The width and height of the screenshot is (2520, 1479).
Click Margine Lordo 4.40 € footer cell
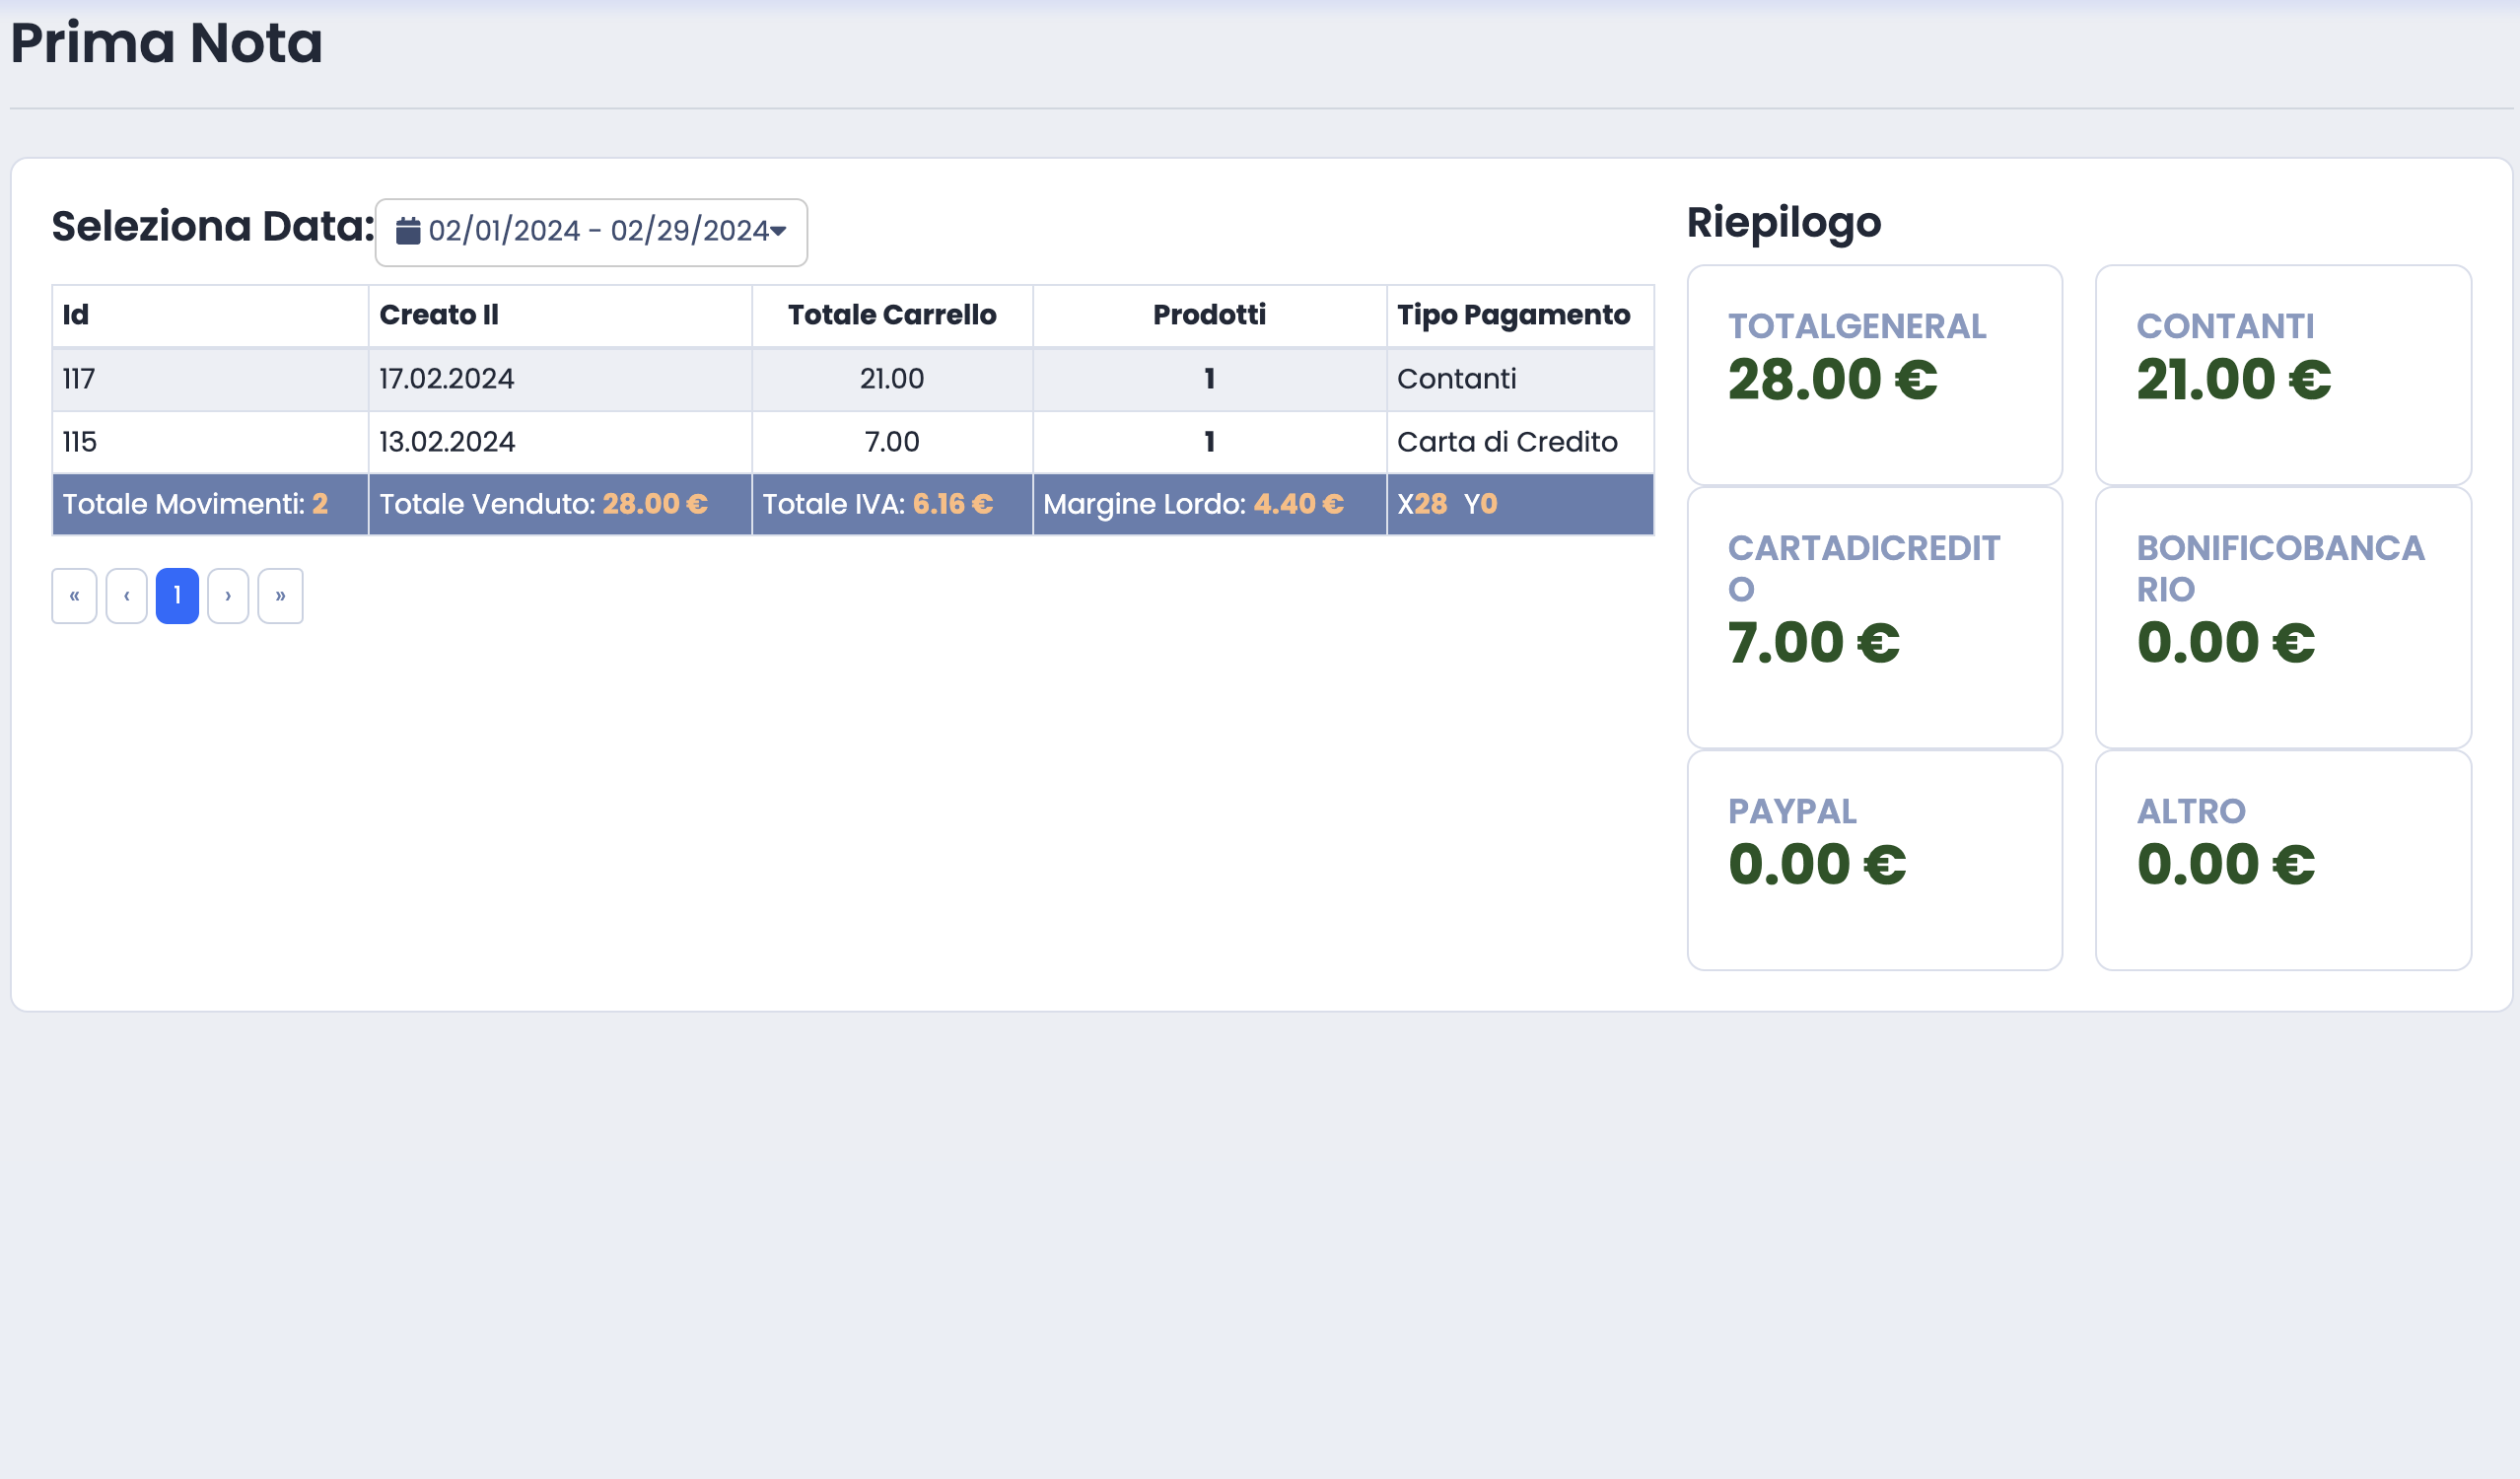click(1210, 505)
